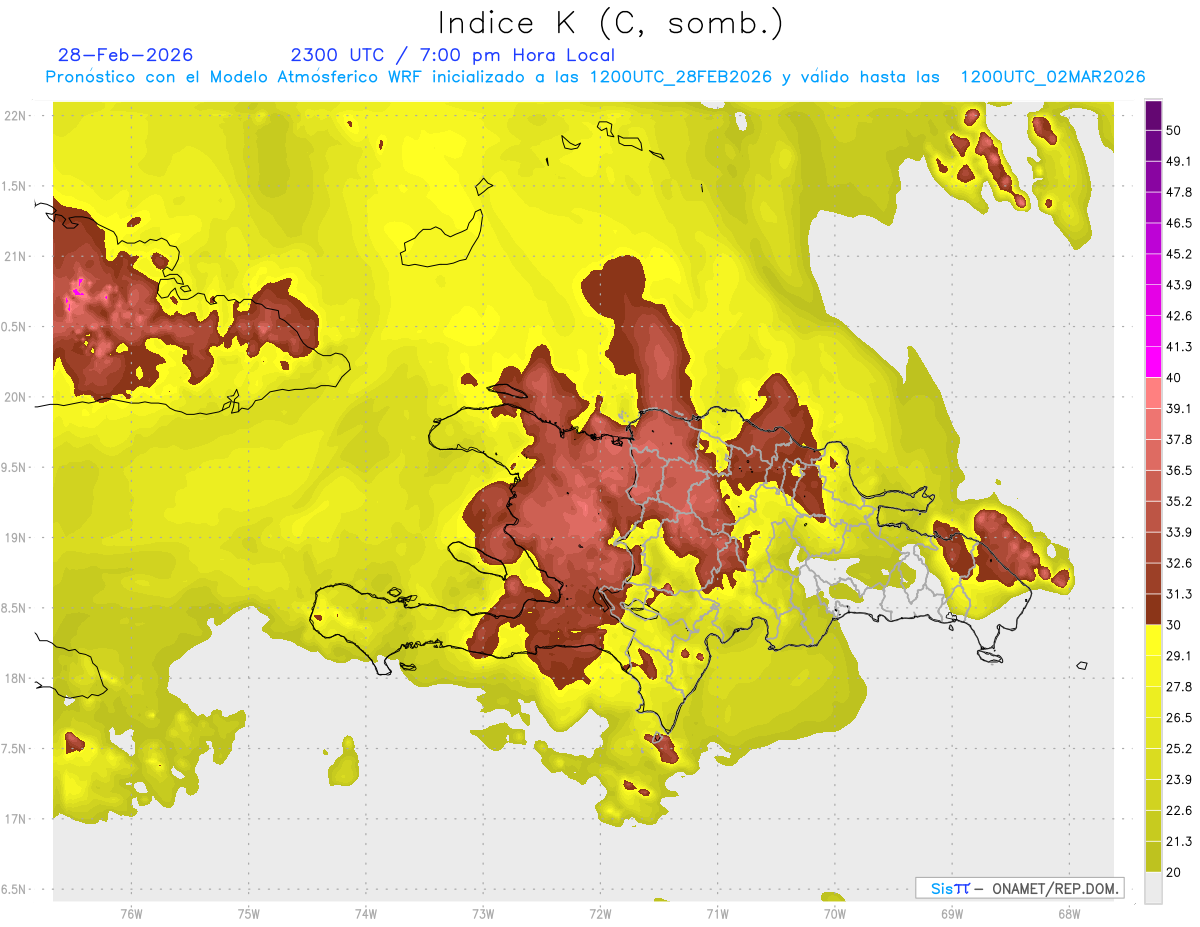Click the "75W" longitude label

[249, 914]
